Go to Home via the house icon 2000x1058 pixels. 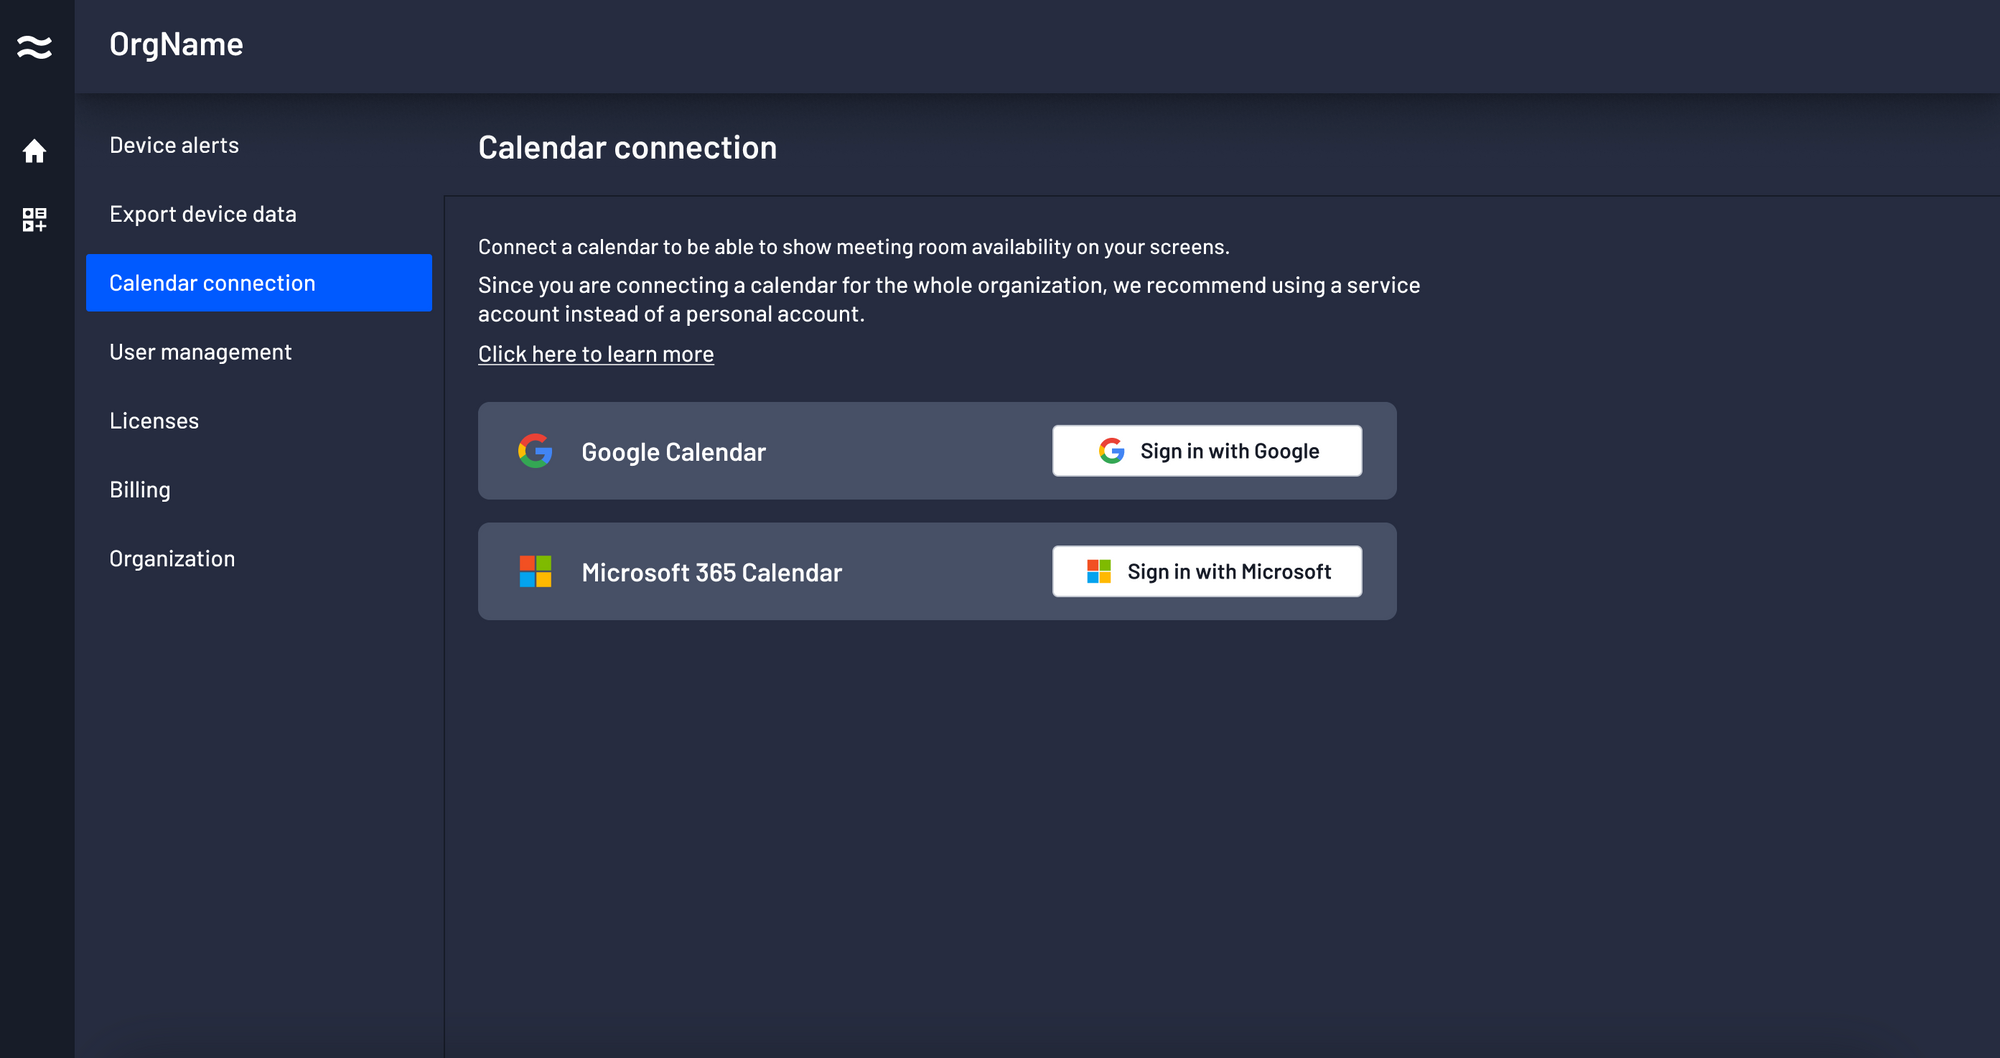point(34,151)
